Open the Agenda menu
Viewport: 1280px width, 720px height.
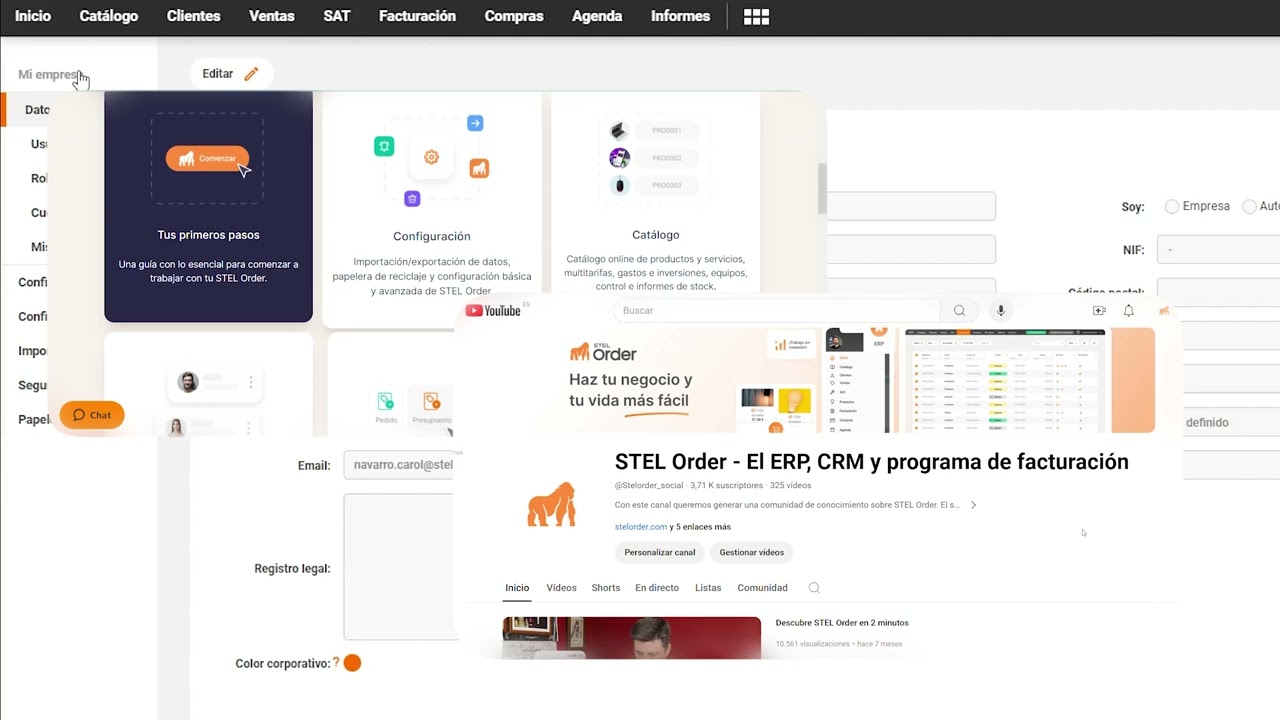(597, 16)
